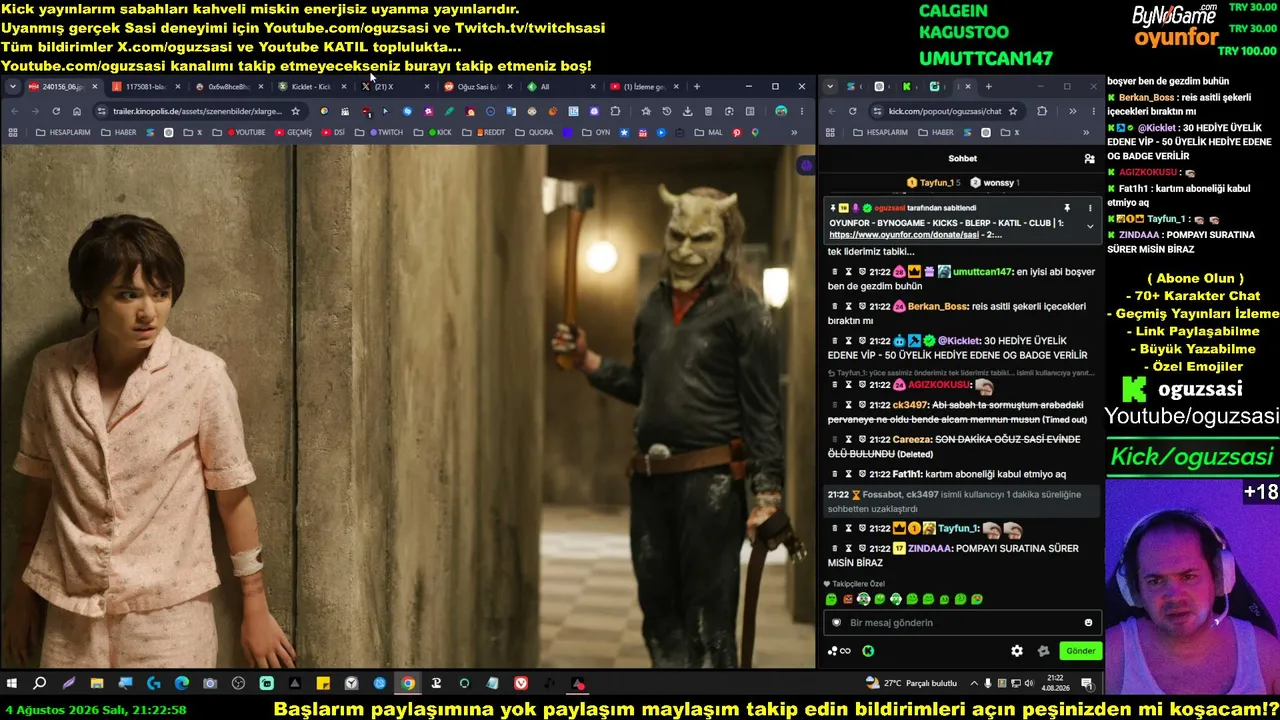Open the Windows Start menu
Image resolution: width=1280 pixels, height=720 pixels.
(x=12, y=684)
